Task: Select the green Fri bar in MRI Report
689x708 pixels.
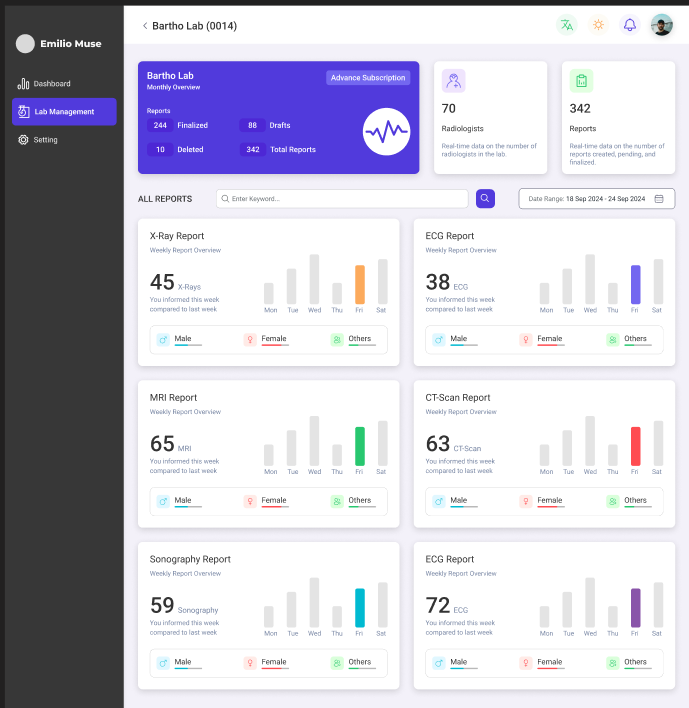Action: pos(360,446)
